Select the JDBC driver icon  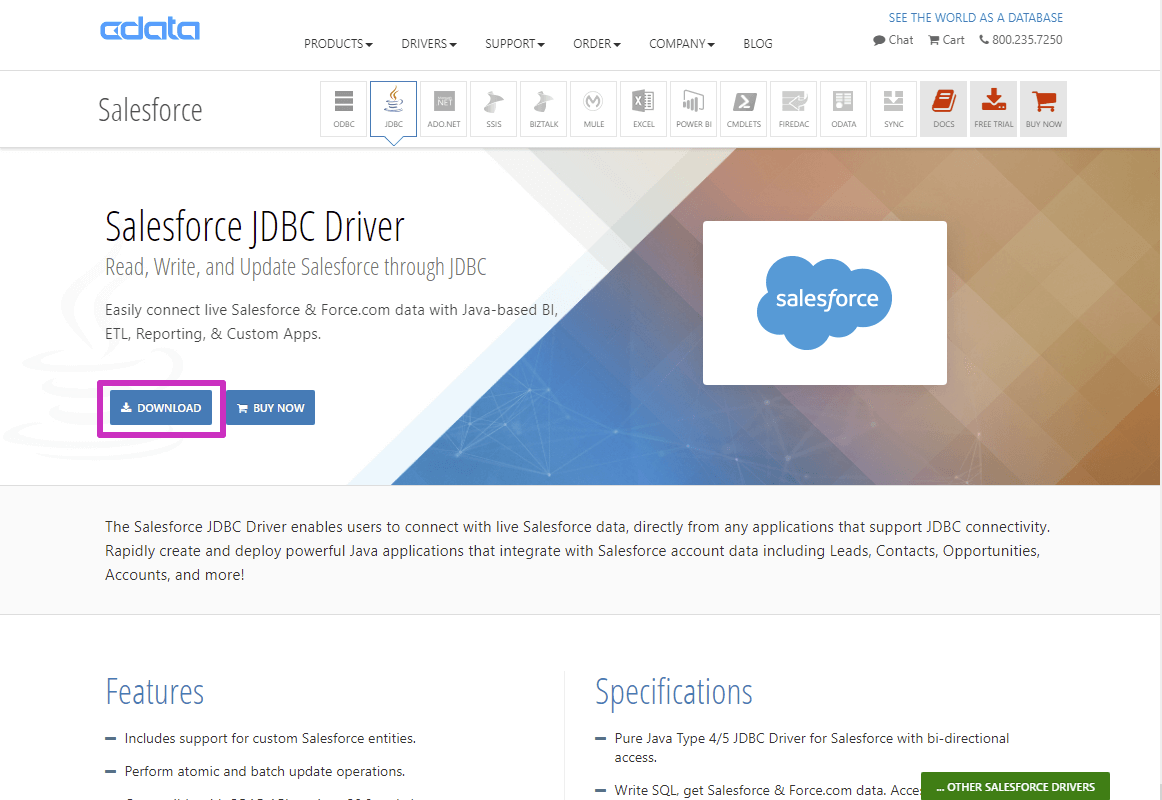click(x=394, y=109)
